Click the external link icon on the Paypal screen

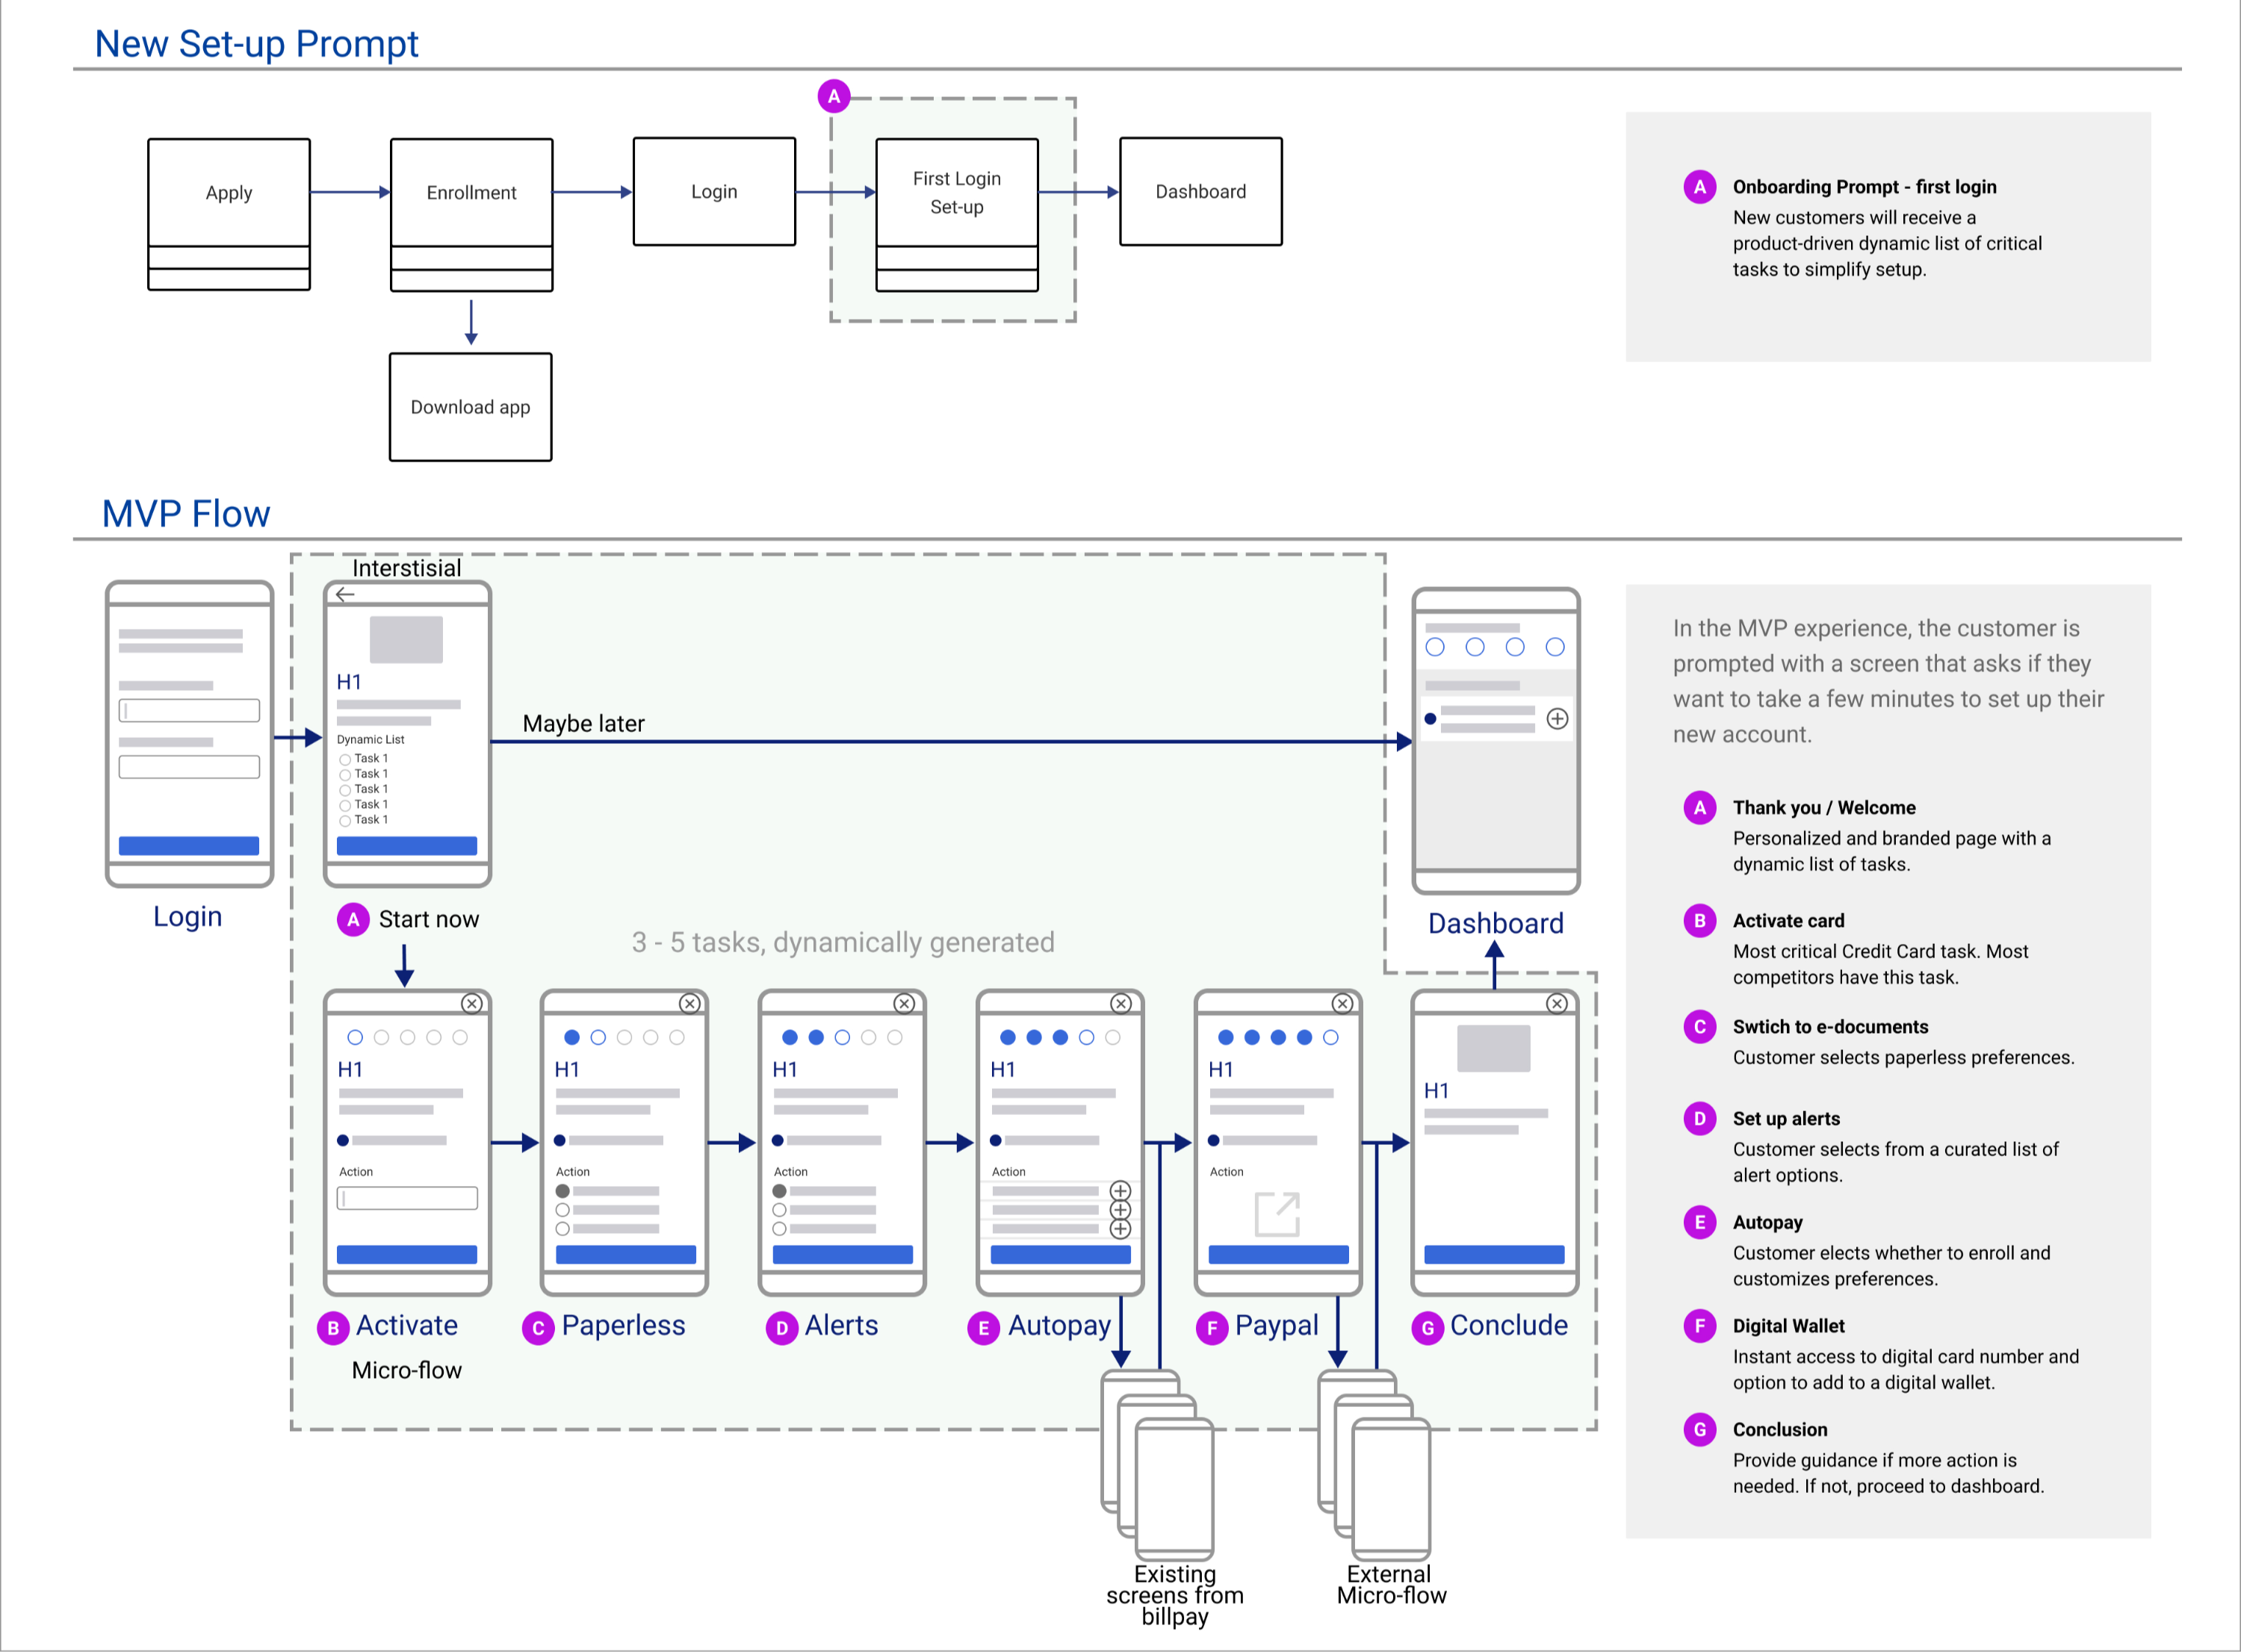(x=1277, y=1214)
